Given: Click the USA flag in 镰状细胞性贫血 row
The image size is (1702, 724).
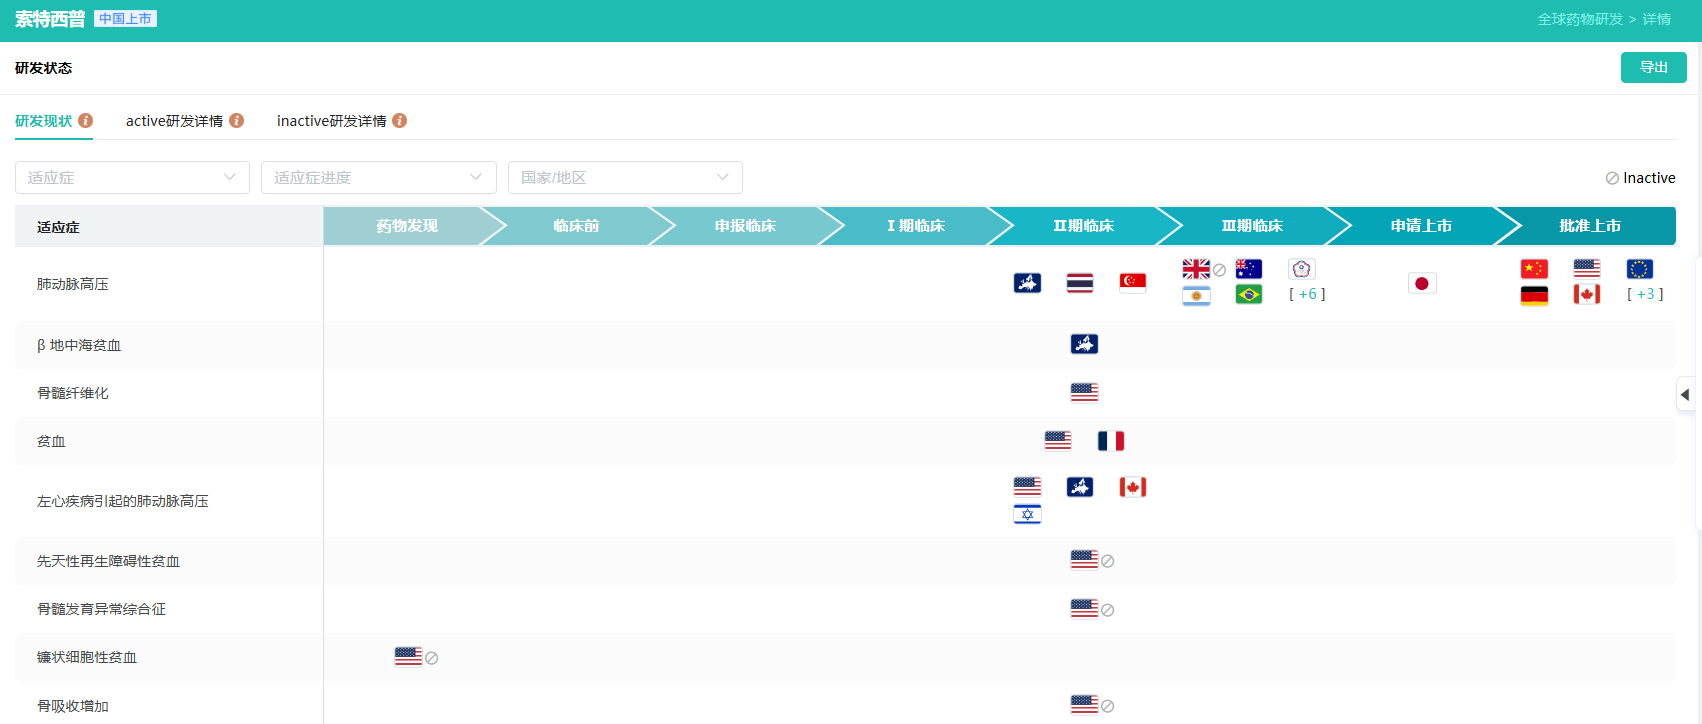Looking at the screenshot, I should click(x=408, y=657).
